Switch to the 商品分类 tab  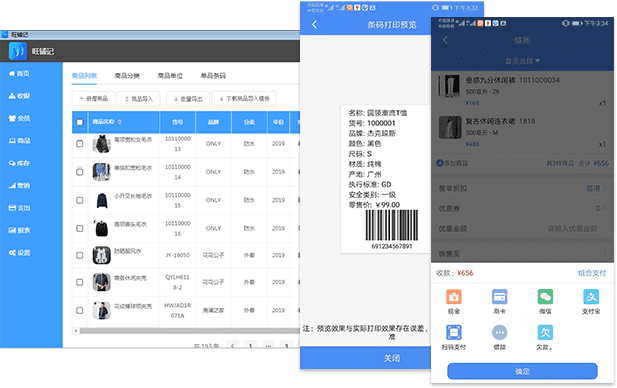127,76
